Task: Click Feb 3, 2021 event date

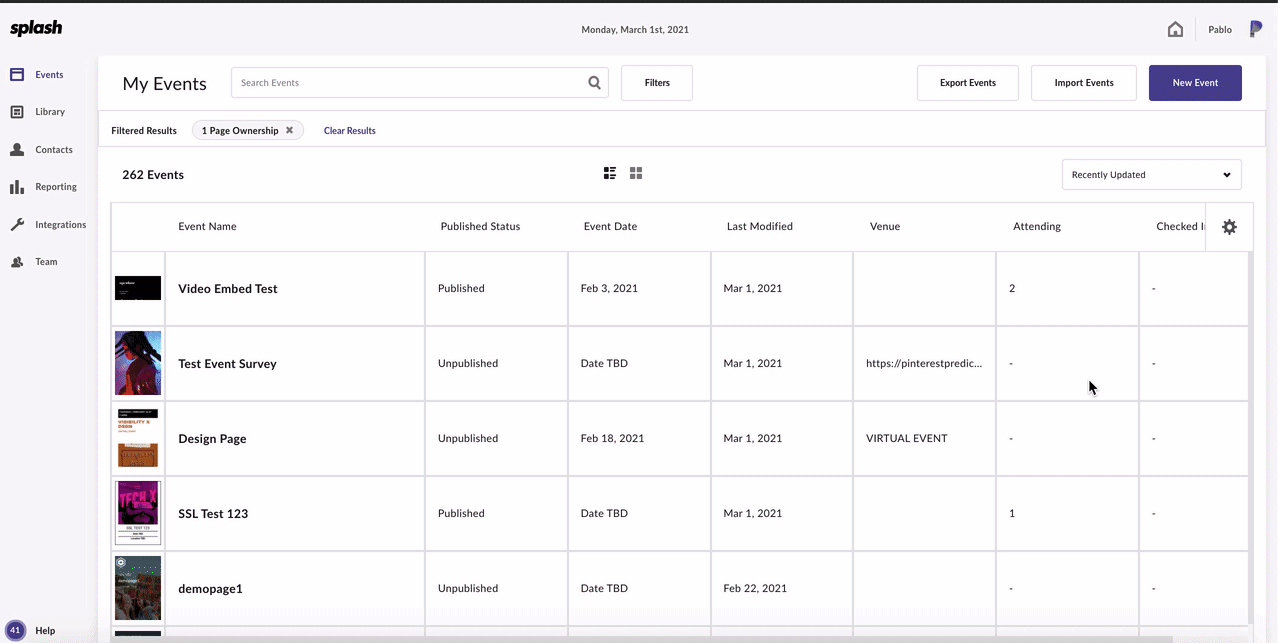Action: click(x=609, y=289)
